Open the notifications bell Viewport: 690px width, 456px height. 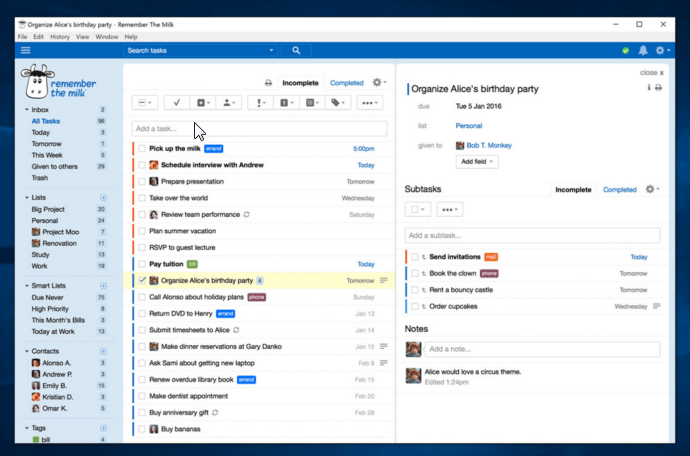(x=643, y=50)
